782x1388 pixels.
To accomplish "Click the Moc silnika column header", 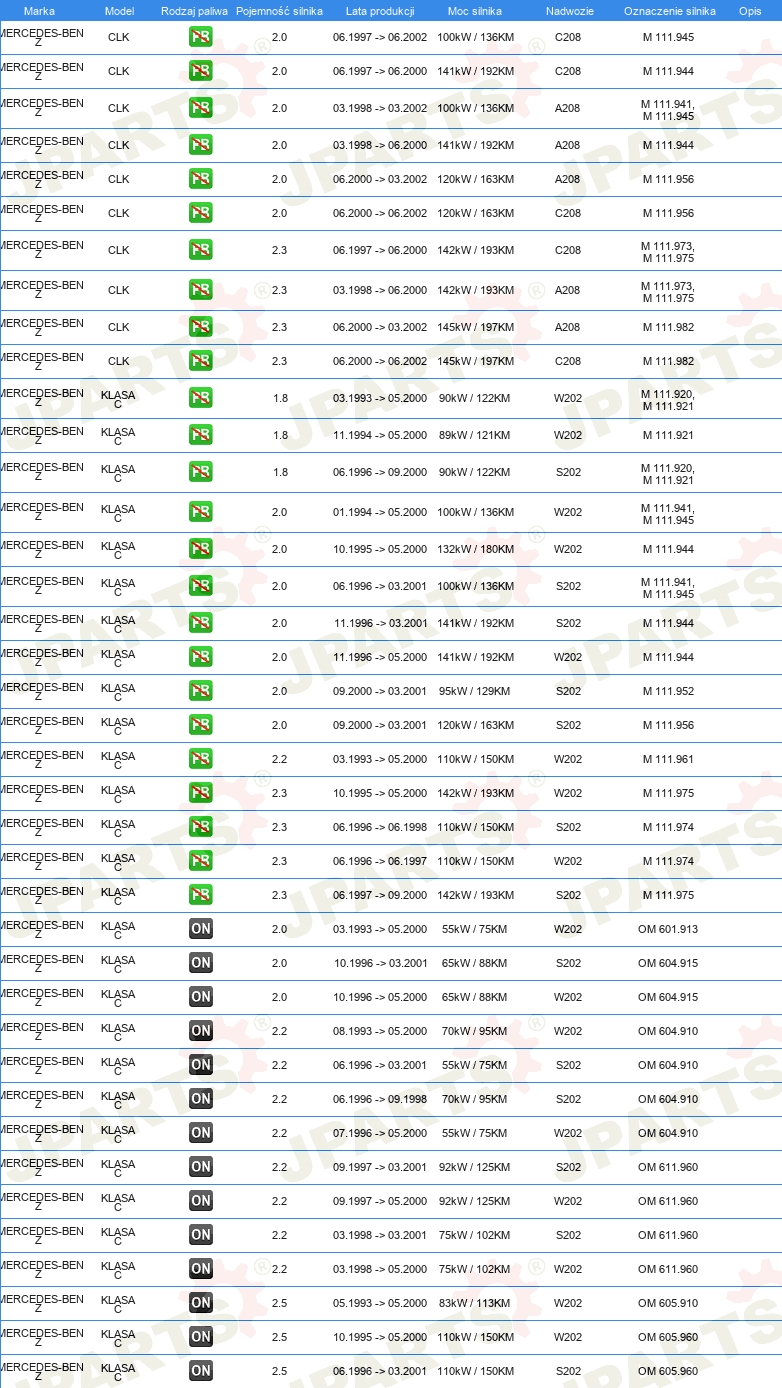I will [475, 11].
